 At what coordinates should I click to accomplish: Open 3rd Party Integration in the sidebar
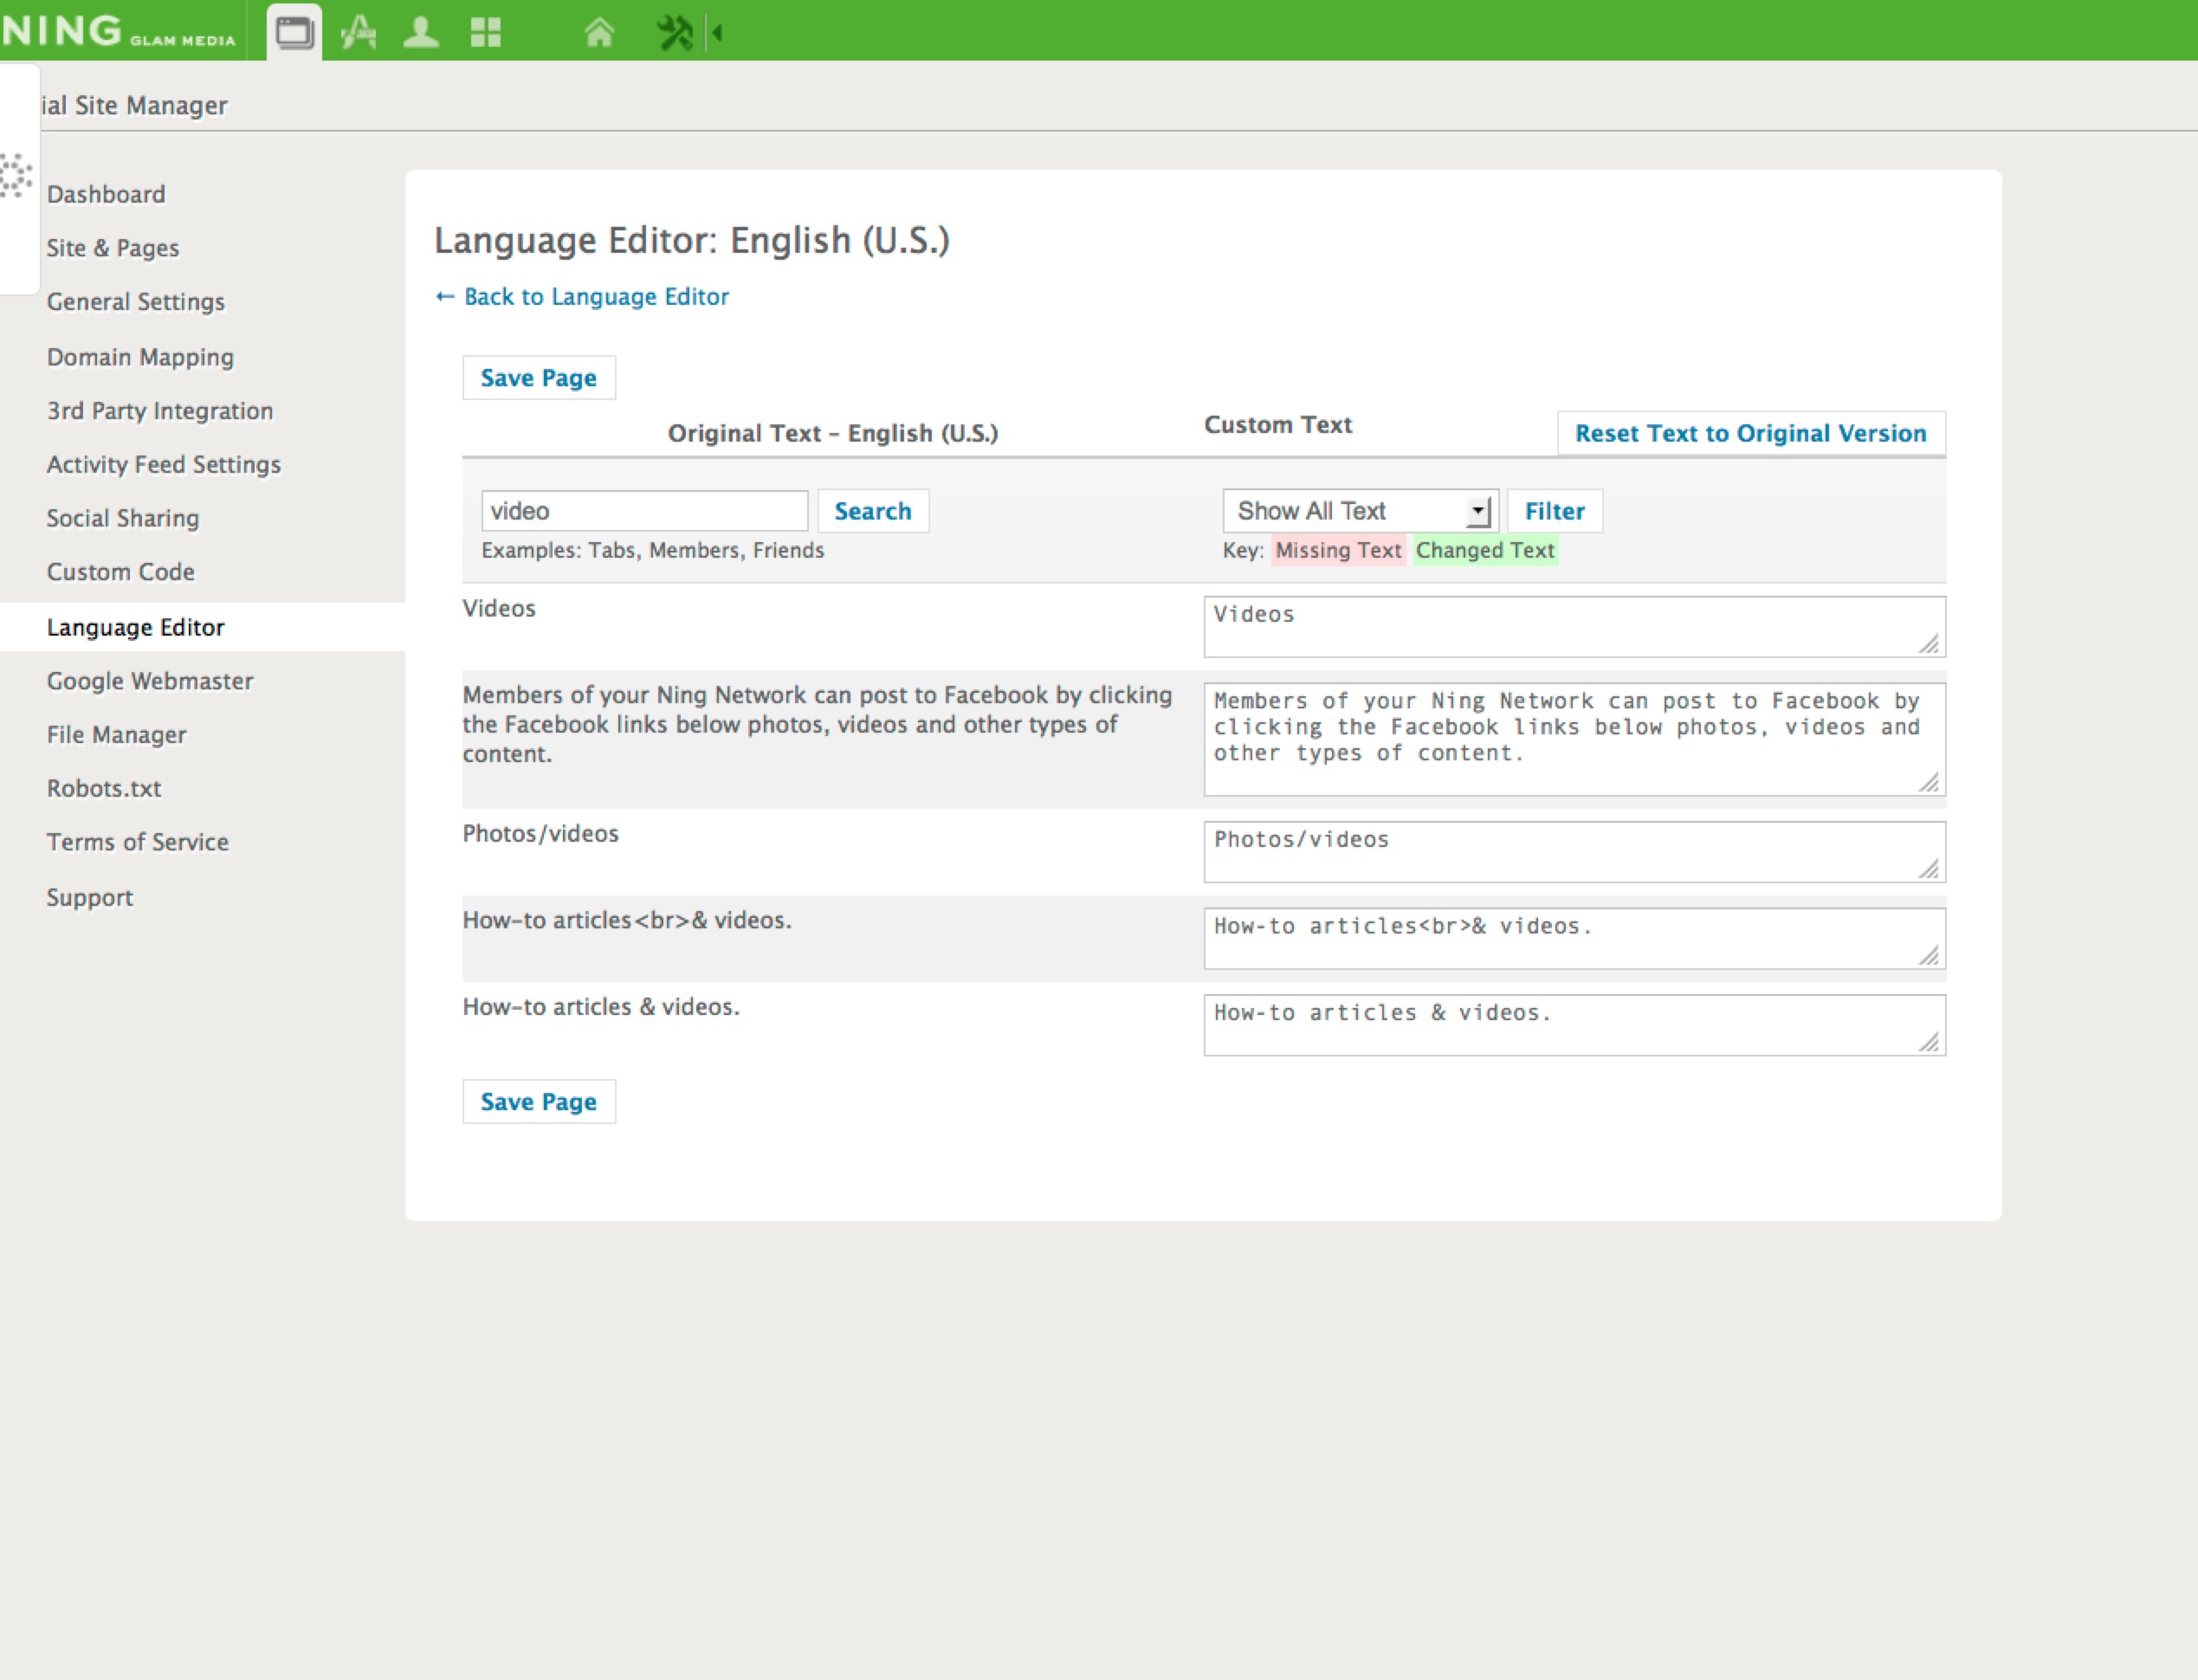[160, 411]
